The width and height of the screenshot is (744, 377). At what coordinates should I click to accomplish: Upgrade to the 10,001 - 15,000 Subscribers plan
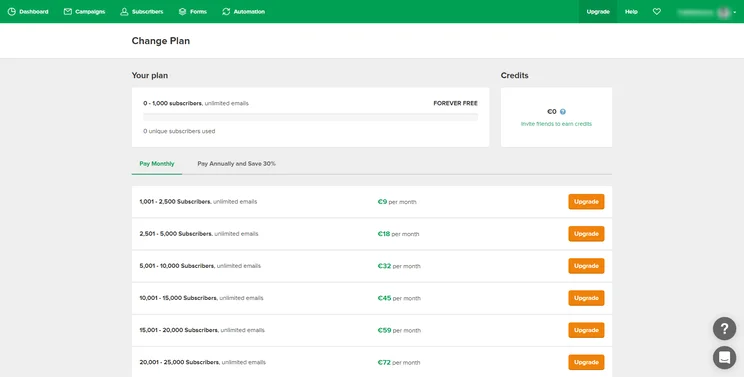586,298
